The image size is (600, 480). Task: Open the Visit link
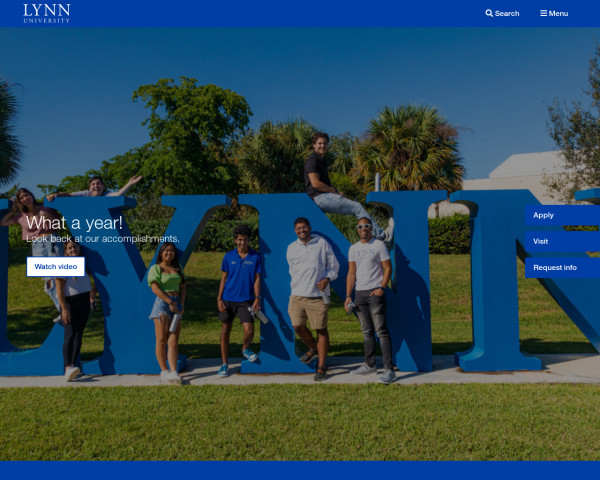pyautogui.click(x=562, y=241)
